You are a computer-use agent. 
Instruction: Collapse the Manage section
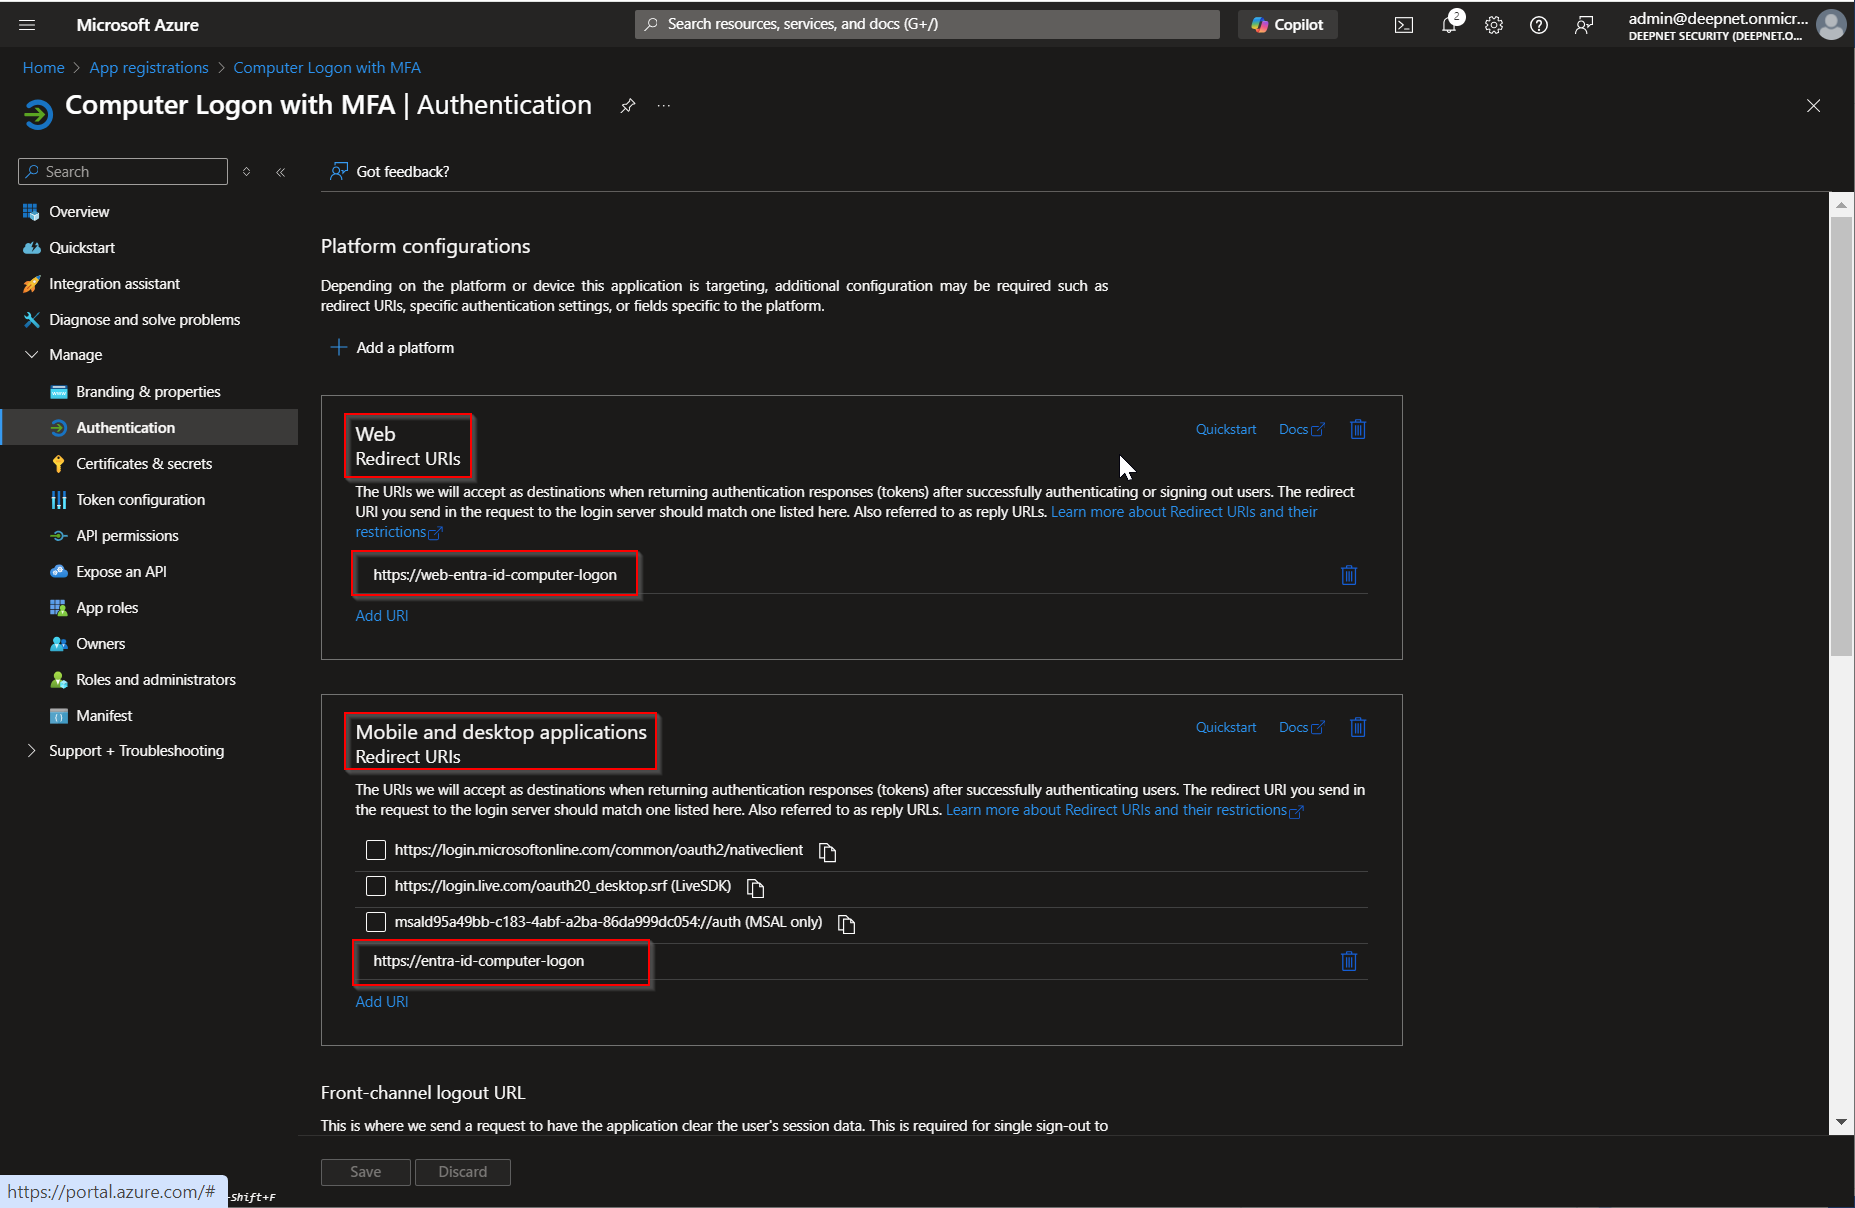coord(32,355)
